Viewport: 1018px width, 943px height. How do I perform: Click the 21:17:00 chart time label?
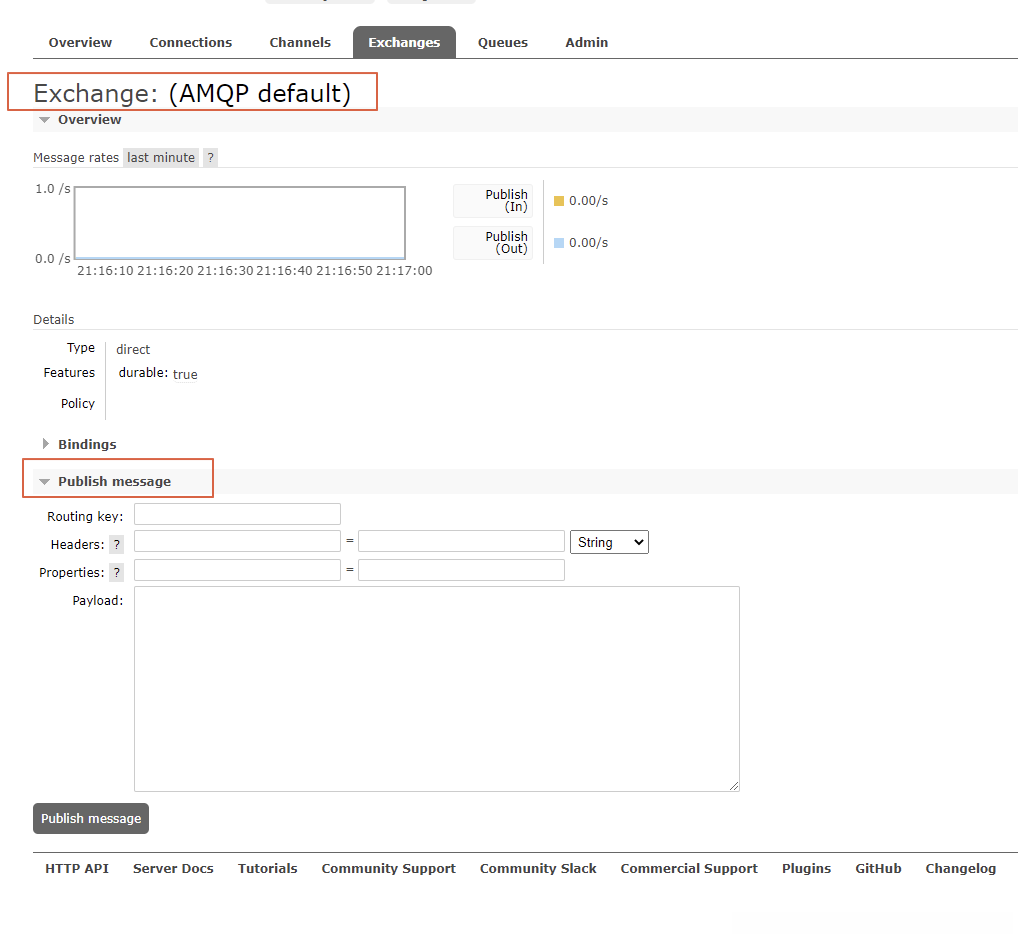click(x=404, y=271)
